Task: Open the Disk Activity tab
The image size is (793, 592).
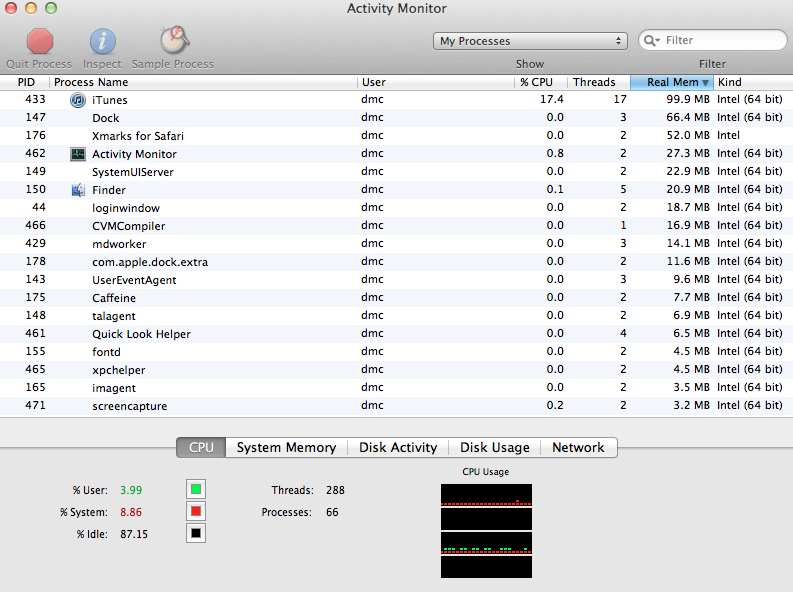Action: coord(398,447)
